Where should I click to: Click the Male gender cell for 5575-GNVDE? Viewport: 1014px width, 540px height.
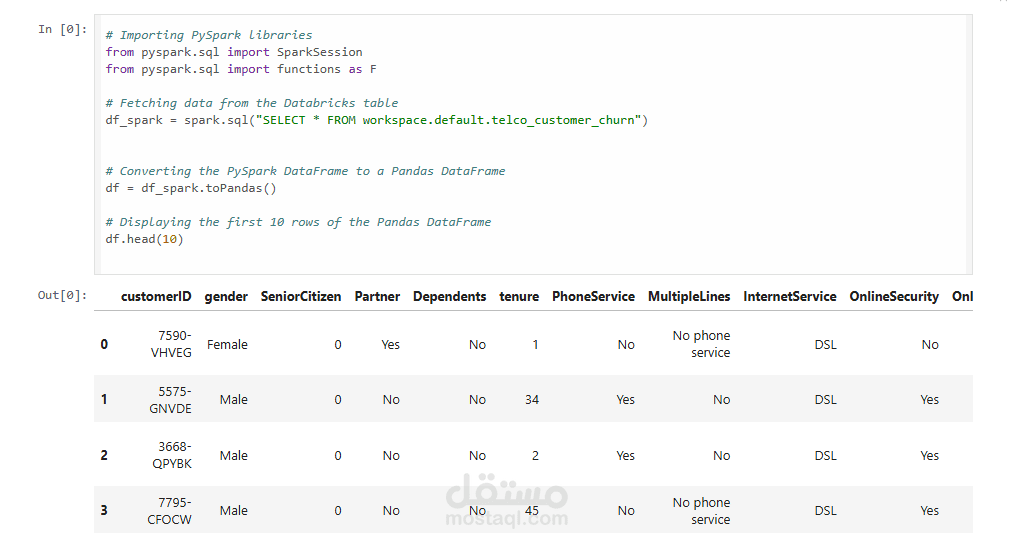click(233, 400)
